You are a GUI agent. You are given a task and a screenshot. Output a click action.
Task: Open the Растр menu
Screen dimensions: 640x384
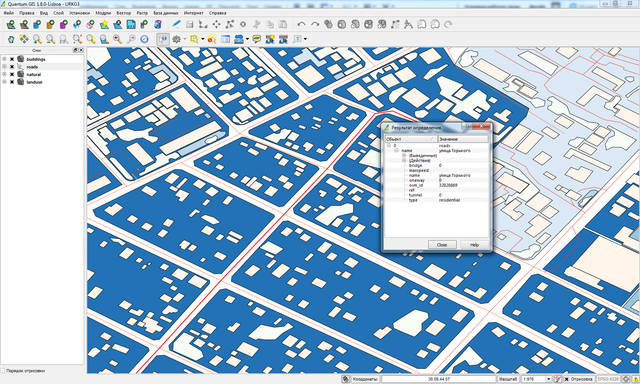tap(142, 13)
